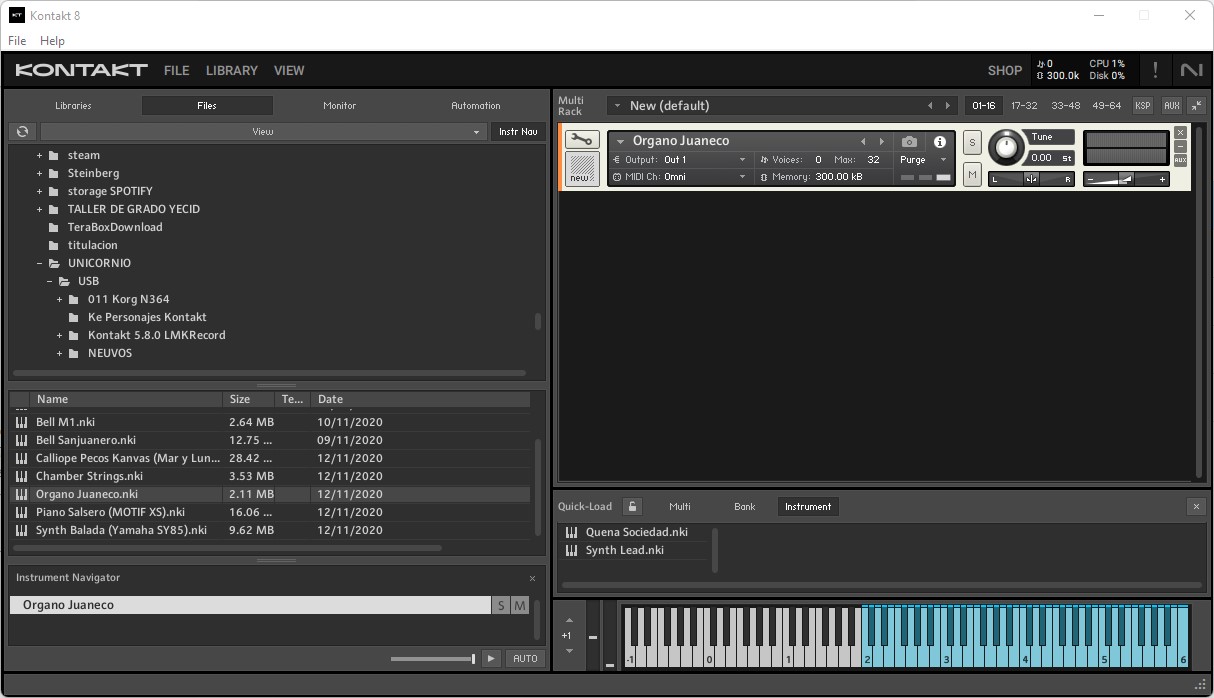Toggle the AUTO preview button

pyautogui.click(x=525, y=658)
